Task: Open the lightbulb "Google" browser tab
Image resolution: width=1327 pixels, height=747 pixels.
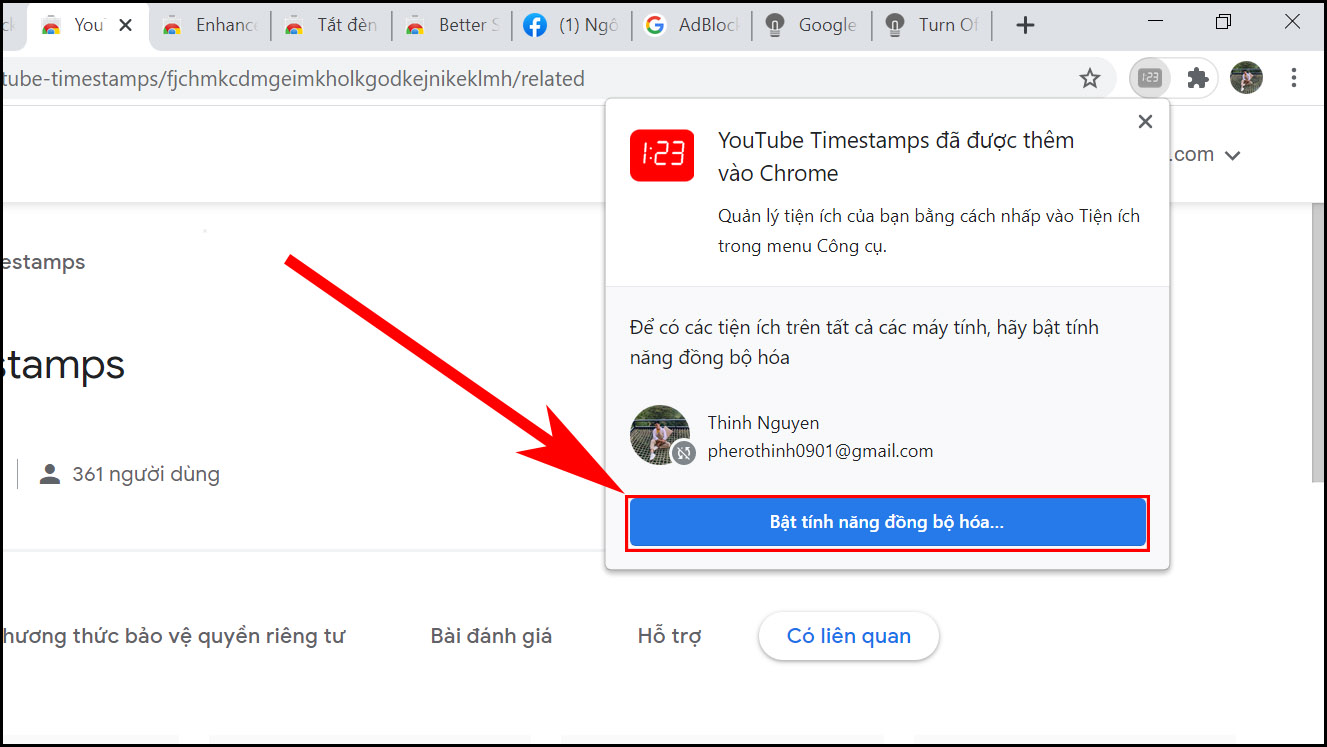Action: point(812,25)
